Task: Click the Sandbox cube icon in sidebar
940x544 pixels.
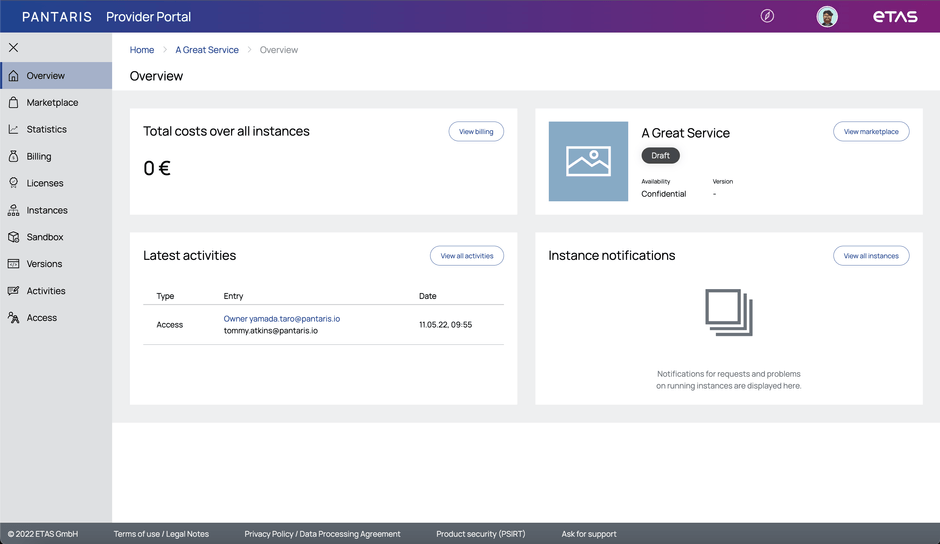Action: pyautogui.click(x=13, y=237)
